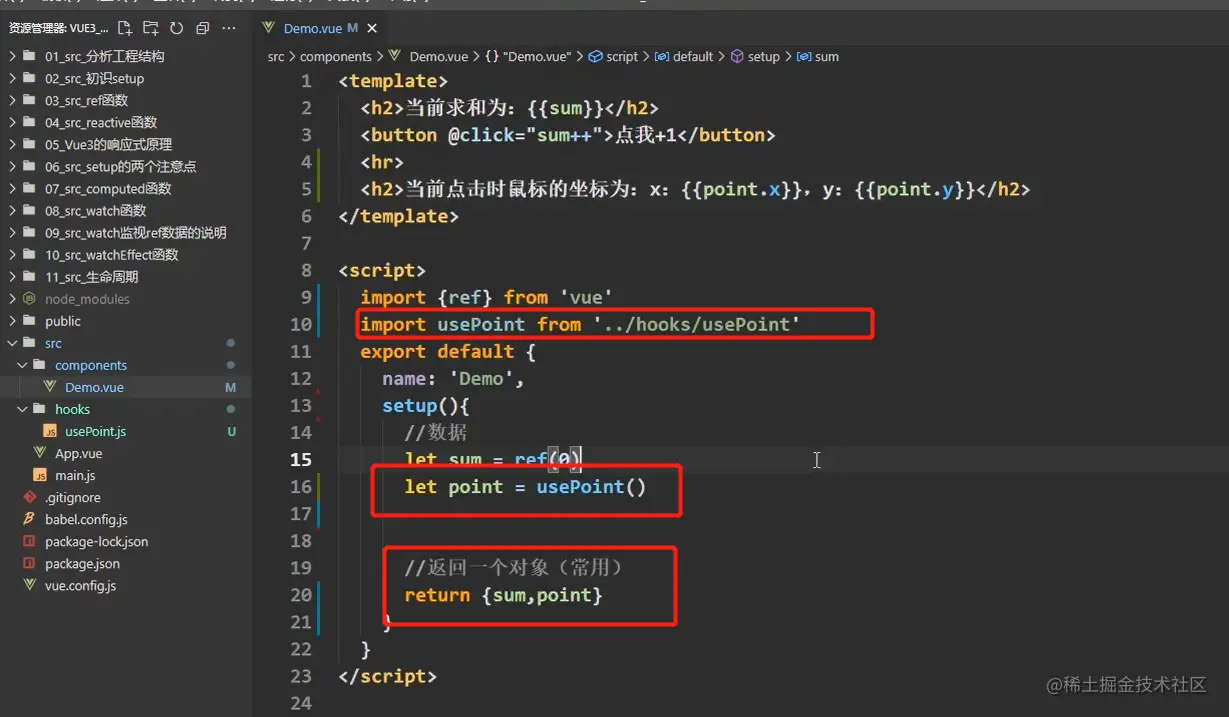Click line number 15 in the gutter
Image resolution: width=1229 pixels, height=717 pixels.
301,459
